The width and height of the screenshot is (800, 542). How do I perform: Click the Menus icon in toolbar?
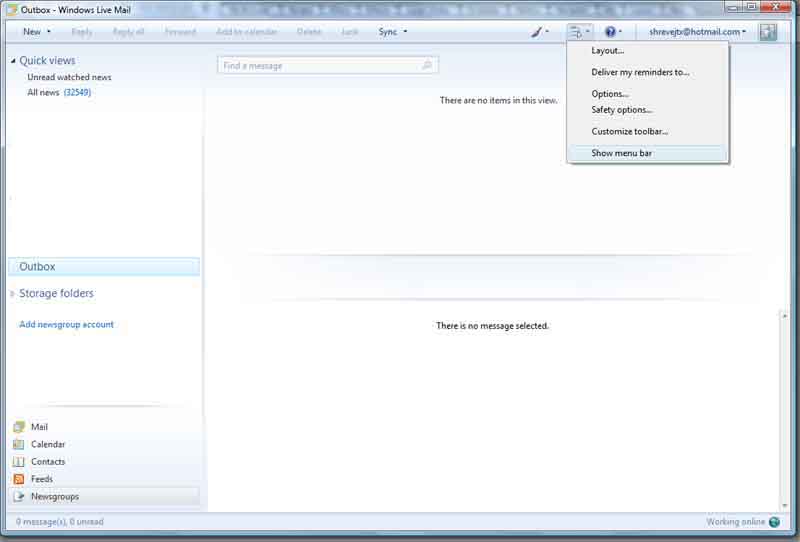click(x=575, y=32)
